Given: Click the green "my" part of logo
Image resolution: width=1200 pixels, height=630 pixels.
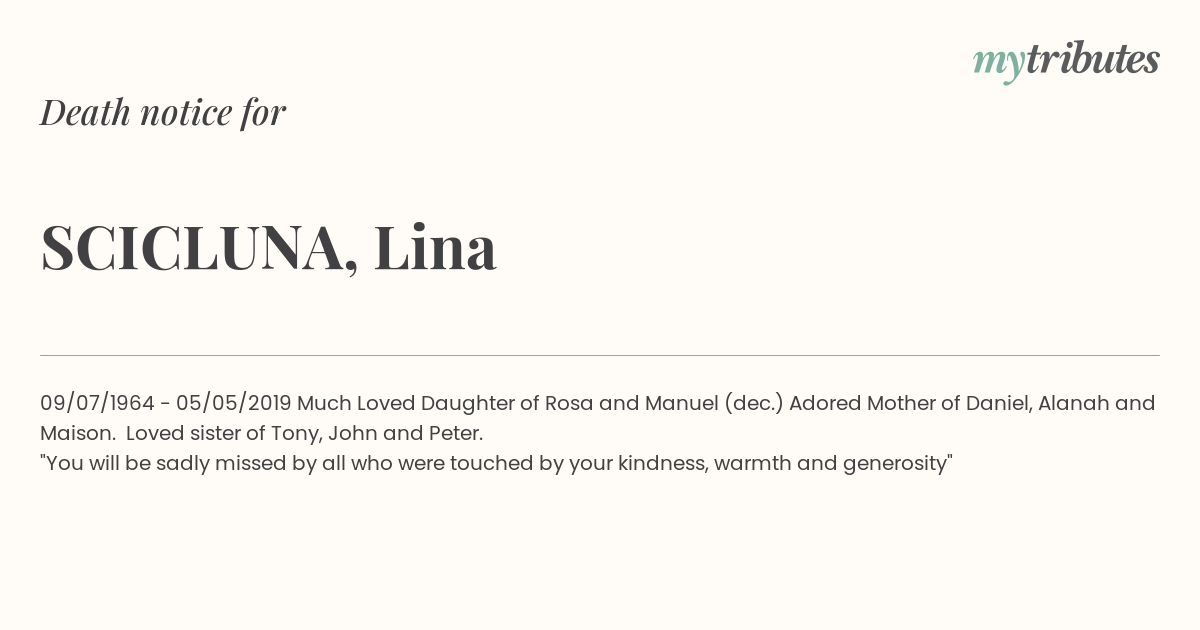Looking at the screenshot, I should click(x=999, y=65).
